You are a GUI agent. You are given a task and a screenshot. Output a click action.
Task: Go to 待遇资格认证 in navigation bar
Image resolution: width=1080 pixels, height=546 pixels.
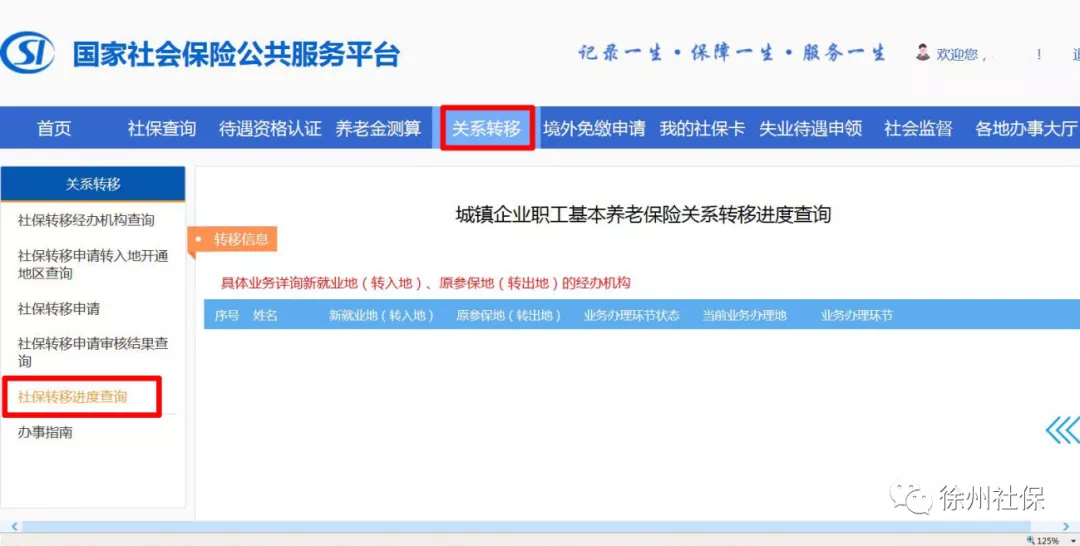click(270, 128)
